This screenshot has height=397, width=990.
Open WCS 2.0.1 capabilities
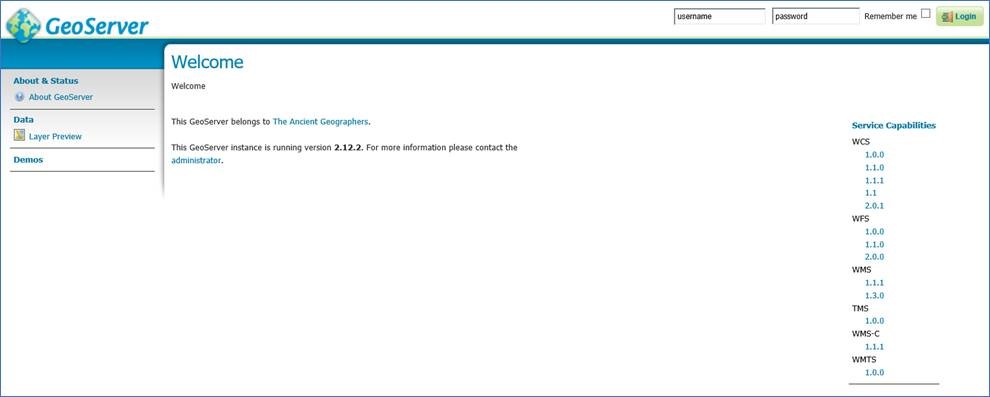coord(874,206)
